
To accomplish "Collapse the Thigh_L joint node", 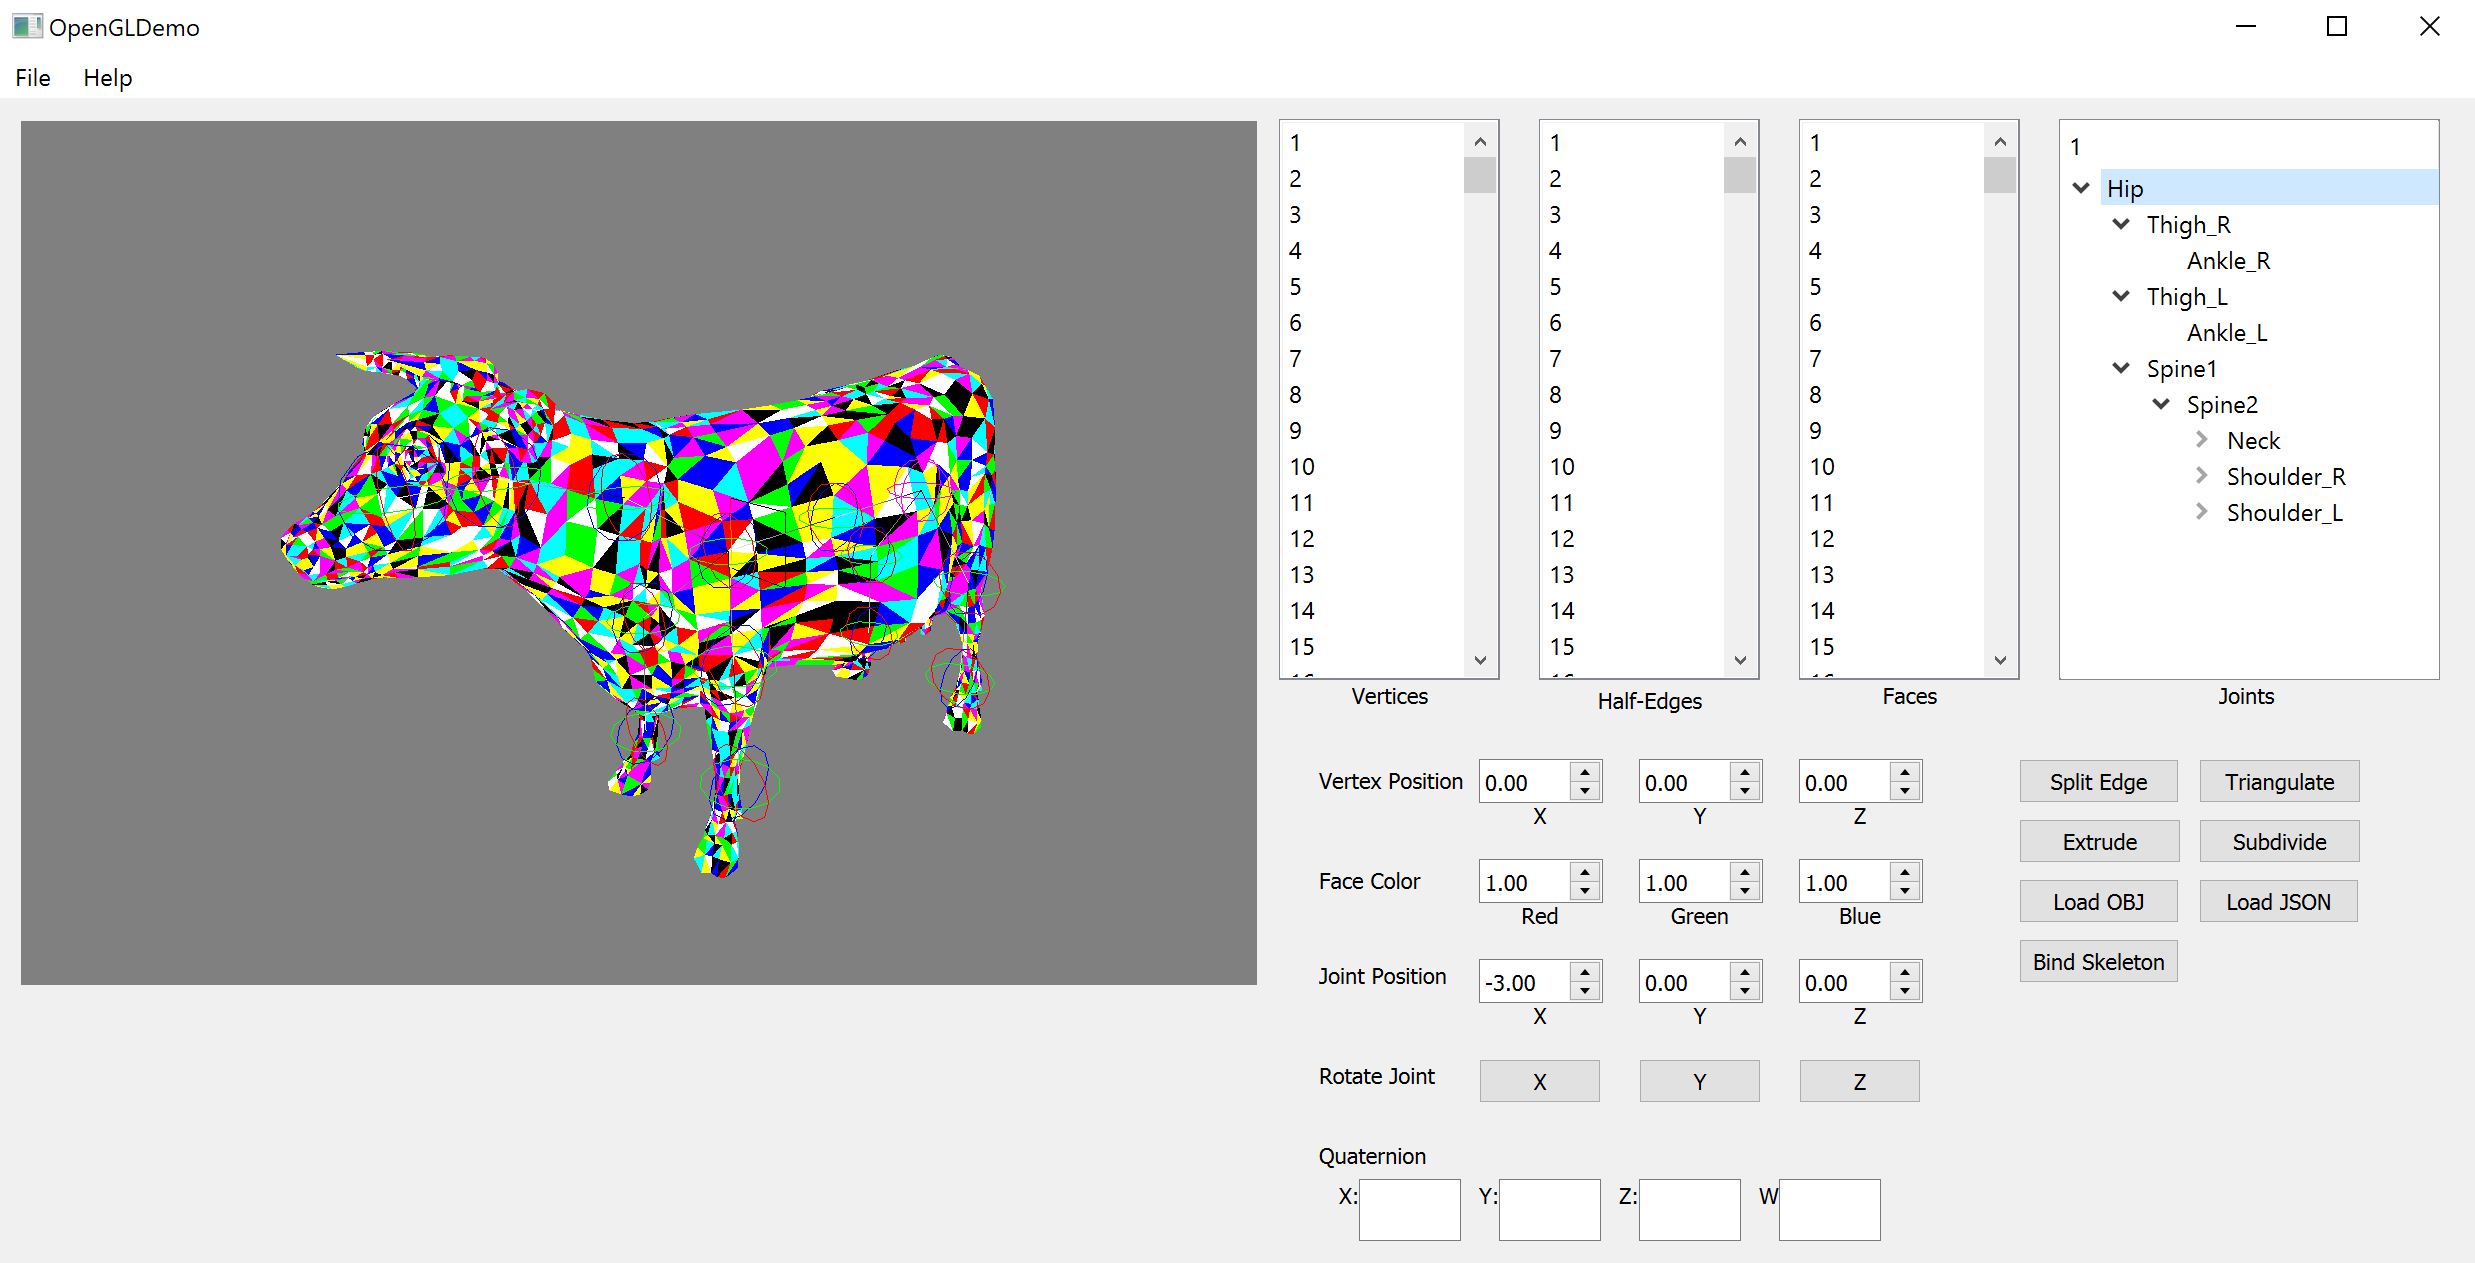I will click(2121, 296).
